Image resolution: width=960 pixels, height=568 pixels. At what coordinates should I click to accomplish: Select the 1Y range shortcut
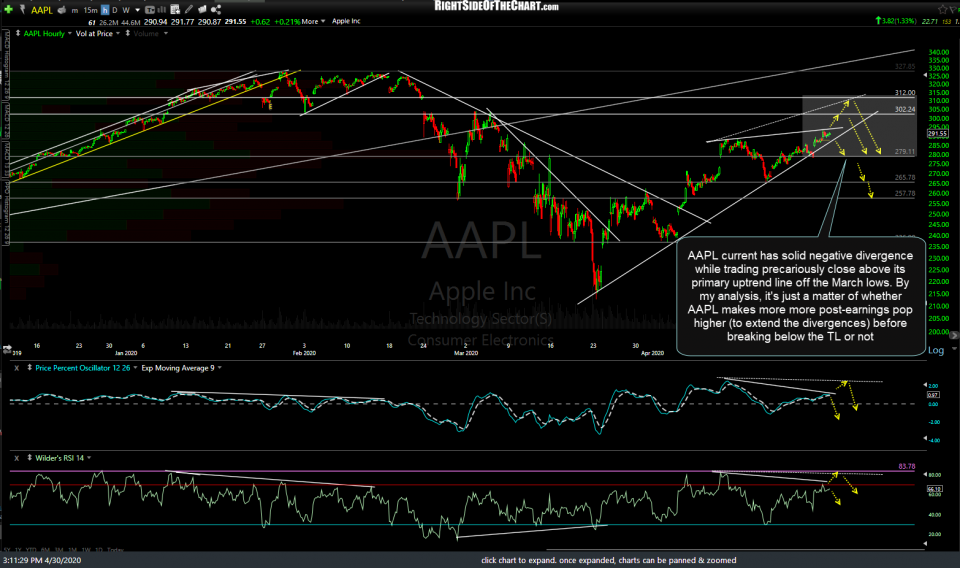(x=18, y=550)
